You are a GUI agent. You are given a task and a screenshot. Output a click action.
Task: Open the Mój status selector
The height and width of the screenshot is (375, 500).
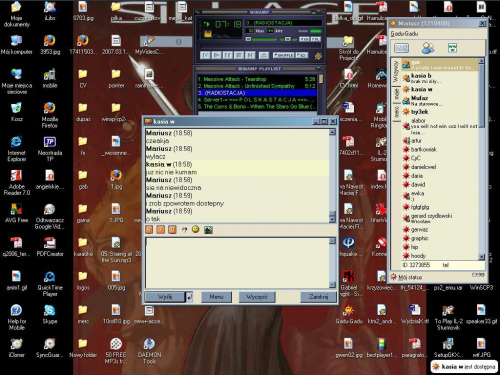click(x=407, y=277)
